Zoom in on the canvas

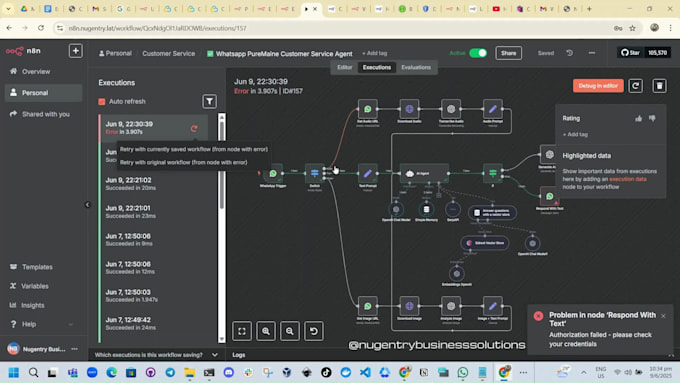point(266,331)
